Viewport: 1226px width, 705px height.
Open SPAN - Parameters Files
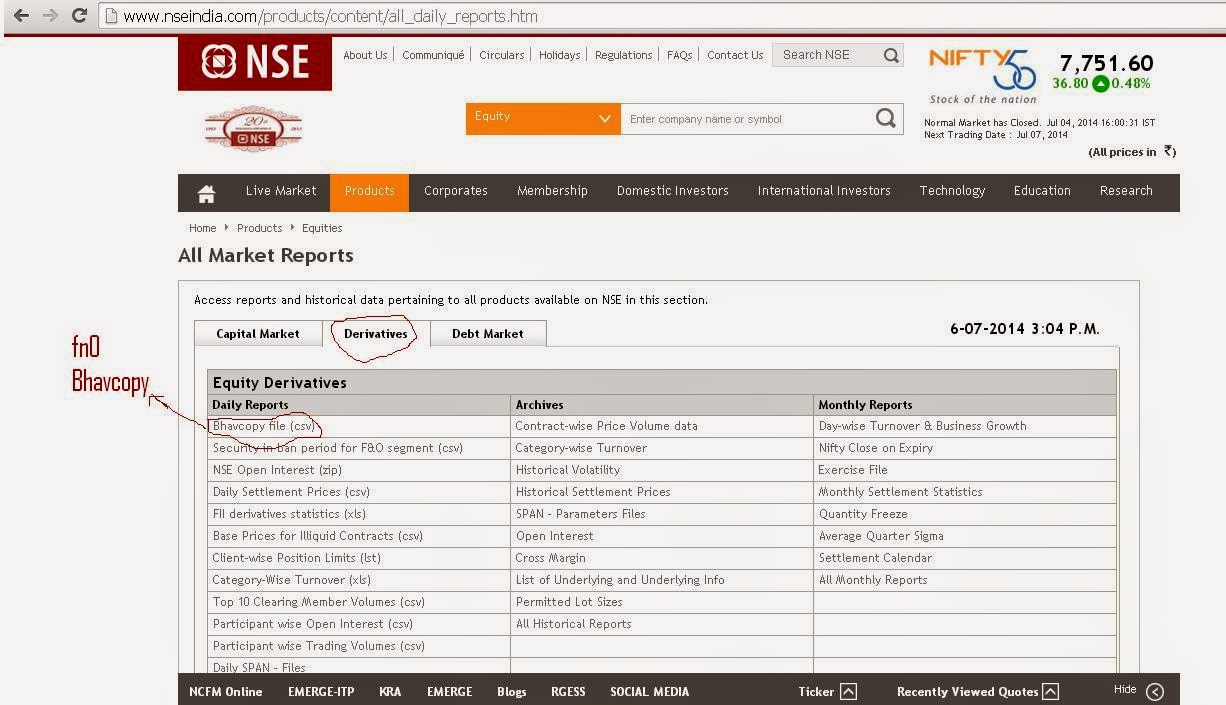(581, 514)
